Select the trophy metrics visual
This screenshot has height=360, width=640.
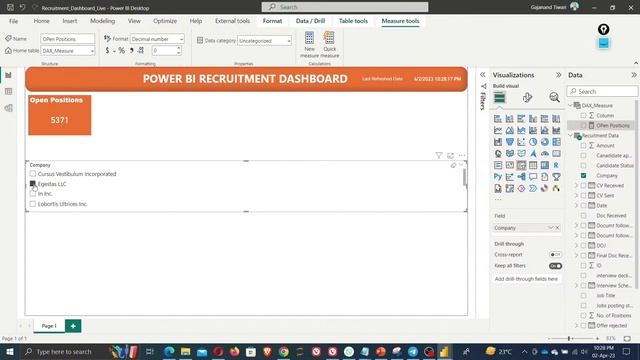(556, 177)
